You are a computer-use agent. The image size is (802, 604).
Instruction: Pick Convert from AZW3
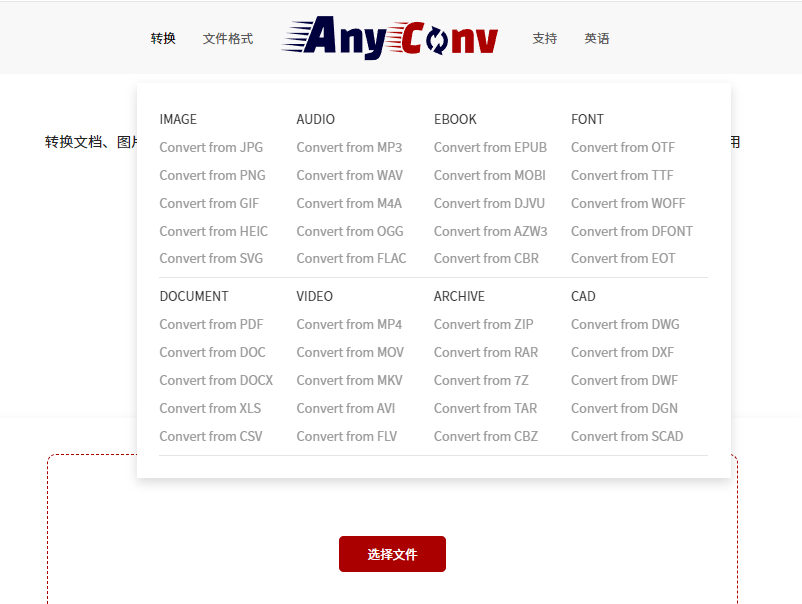click(491, 231)
